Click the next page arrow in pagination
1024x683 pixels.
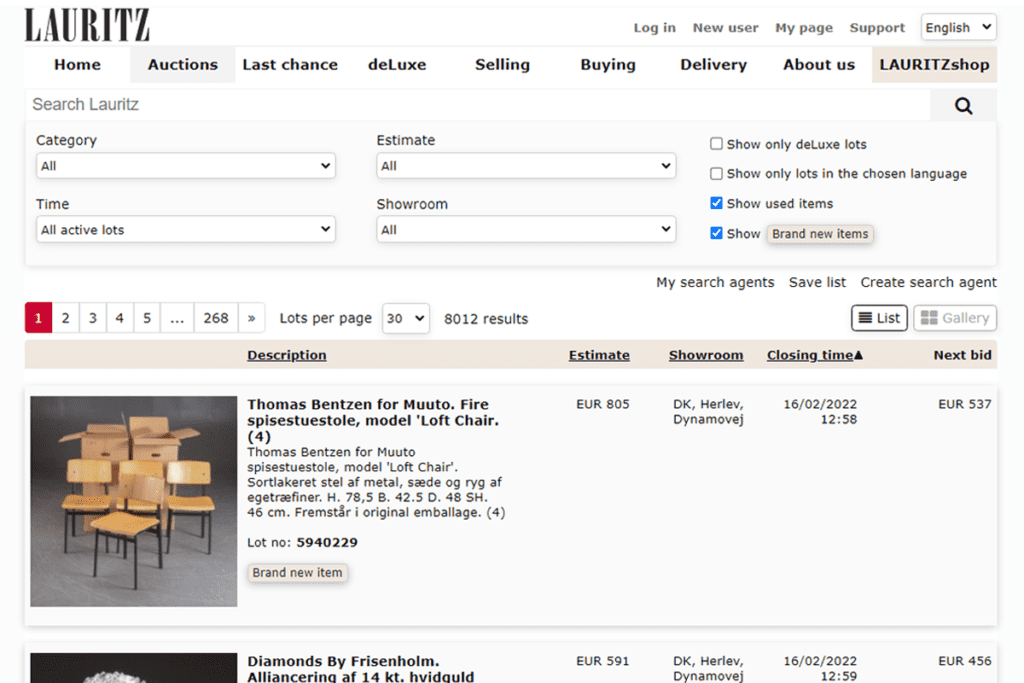click(251, 317)
